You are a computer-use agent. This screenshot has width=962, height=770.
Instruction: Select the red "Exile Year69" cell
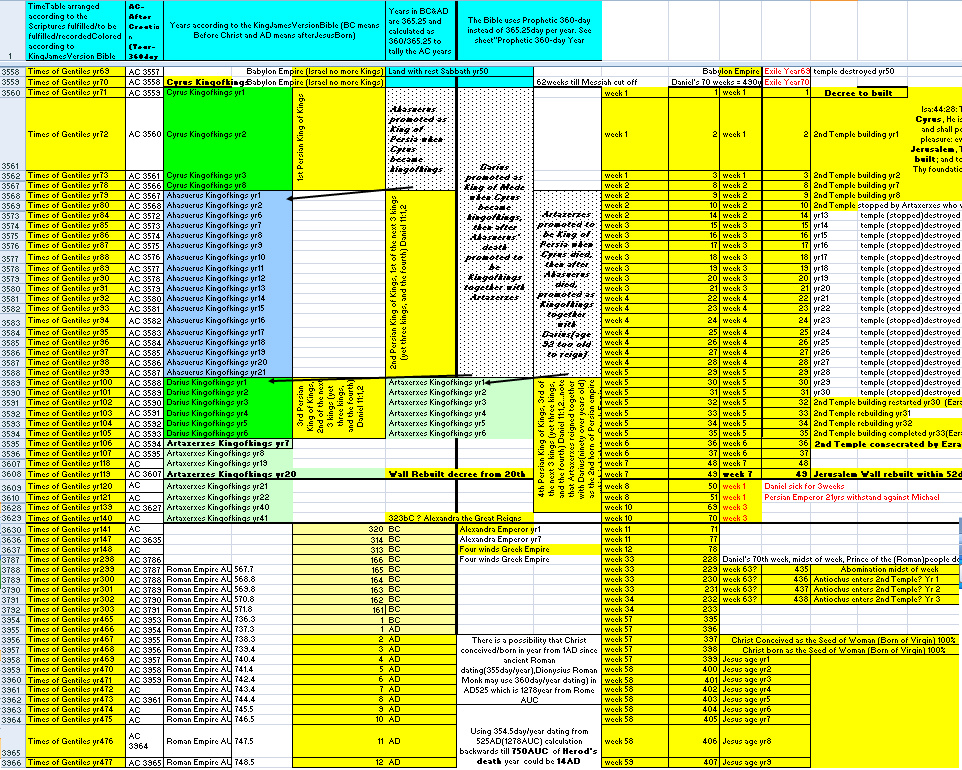tap(787, 72)
